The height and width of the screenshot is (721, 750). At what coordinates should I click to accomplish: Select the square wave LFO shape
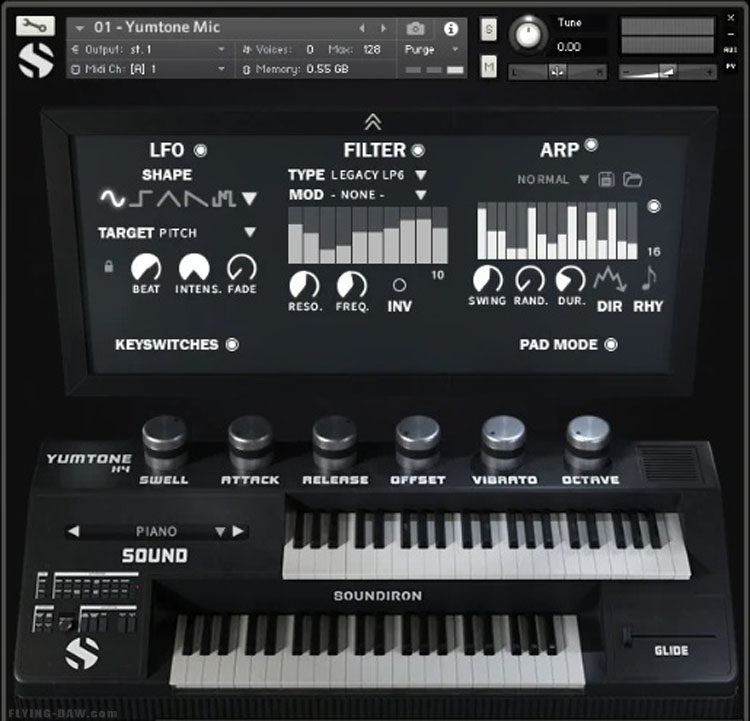click(141, 198)
